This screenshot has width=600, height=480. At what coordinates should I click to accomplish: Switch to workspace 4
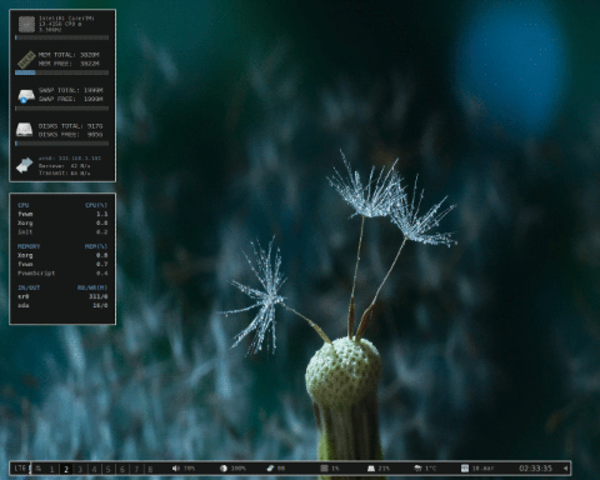[94, 469]
